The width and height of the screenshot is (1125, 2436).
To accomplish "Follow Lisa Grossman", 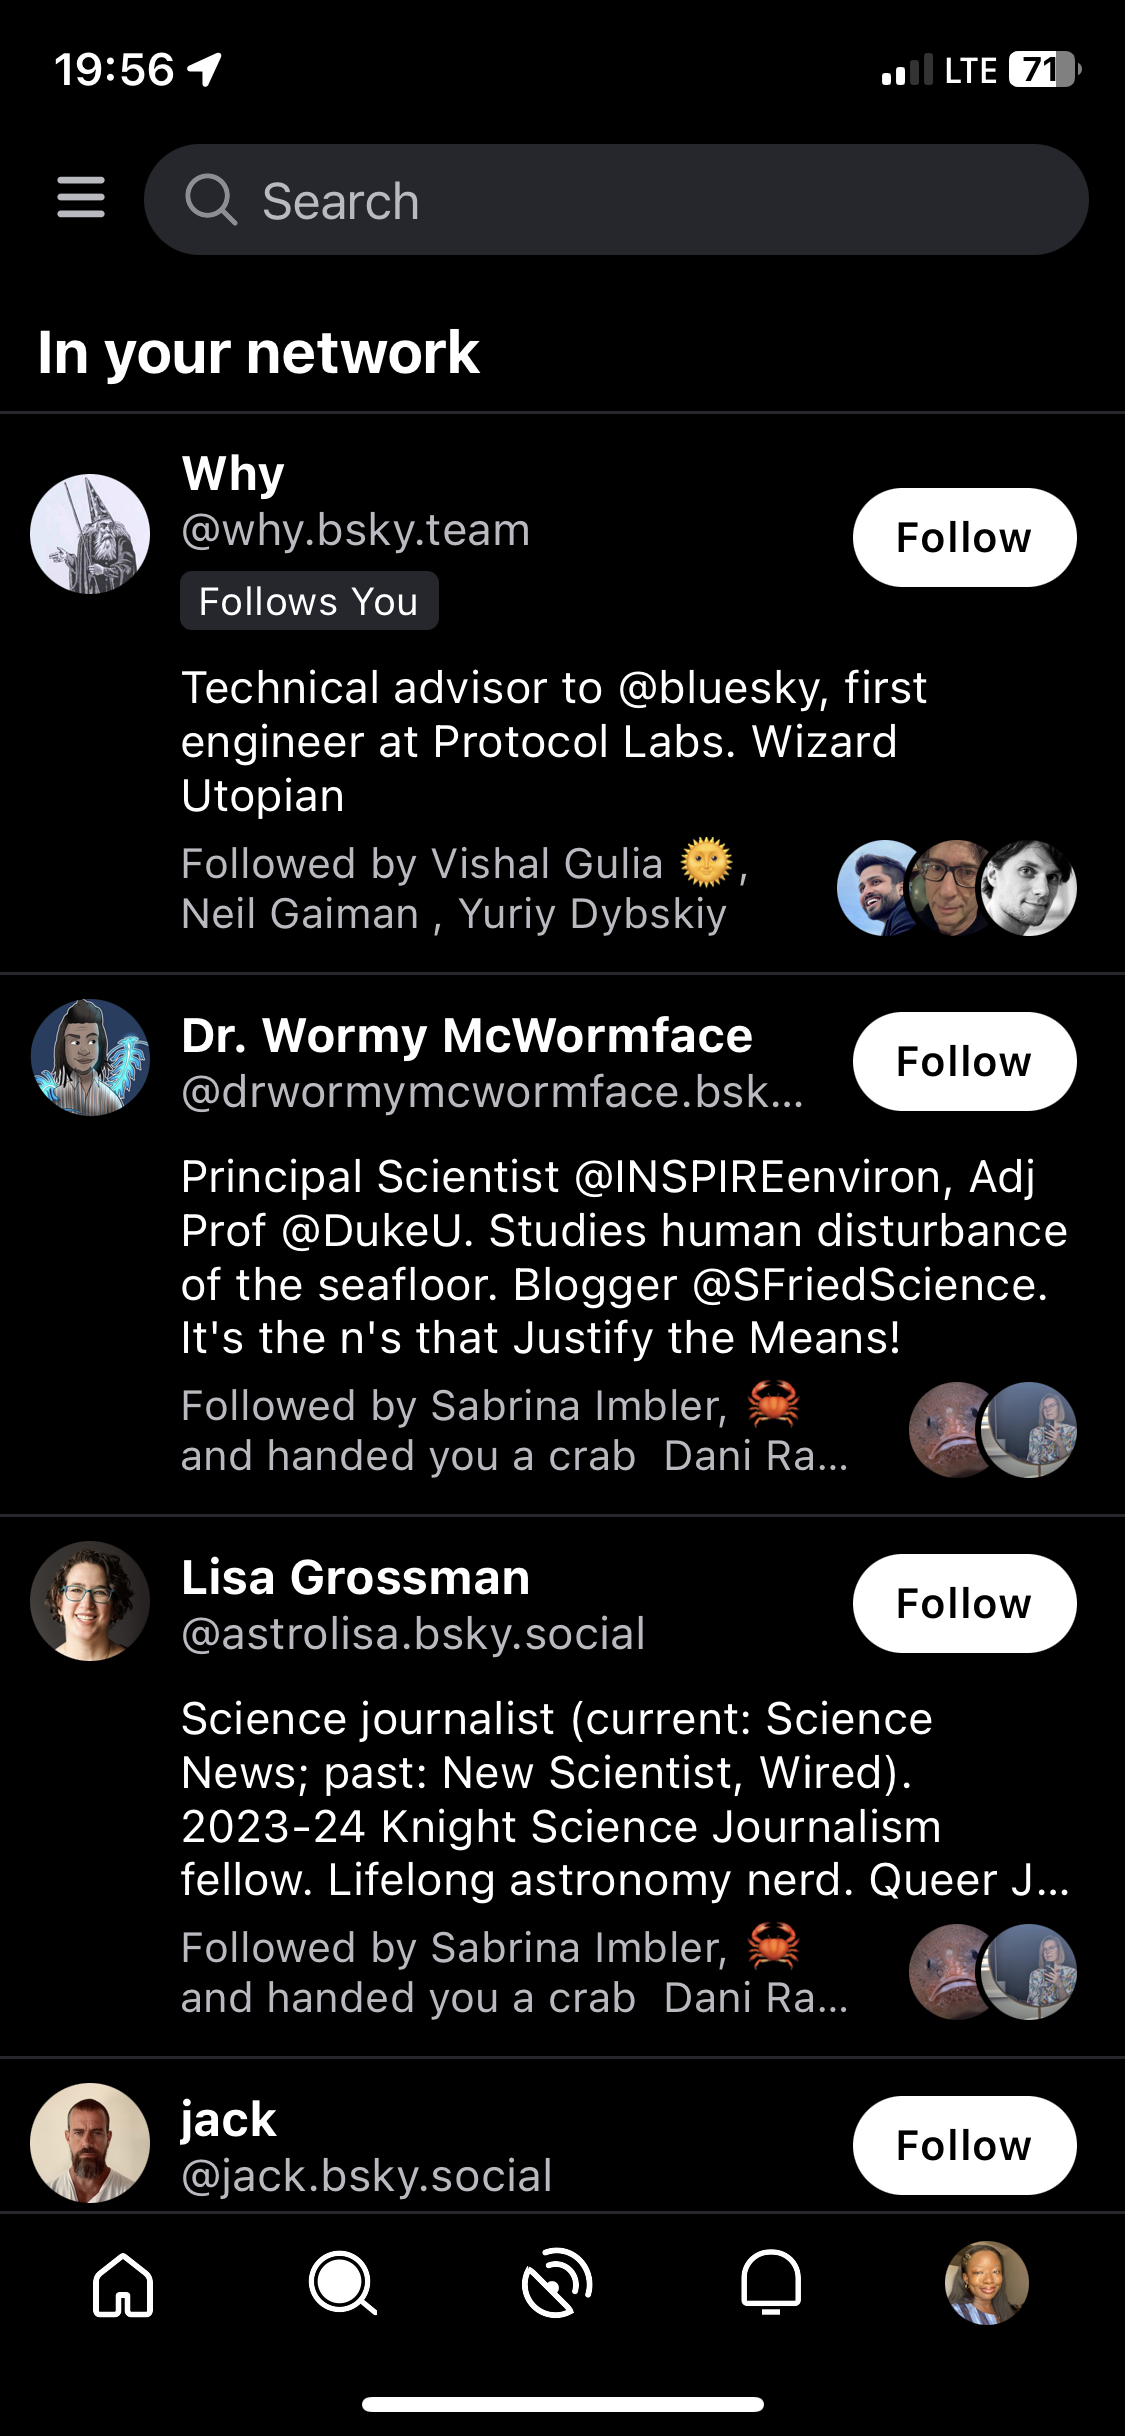I will [964, 1604].
